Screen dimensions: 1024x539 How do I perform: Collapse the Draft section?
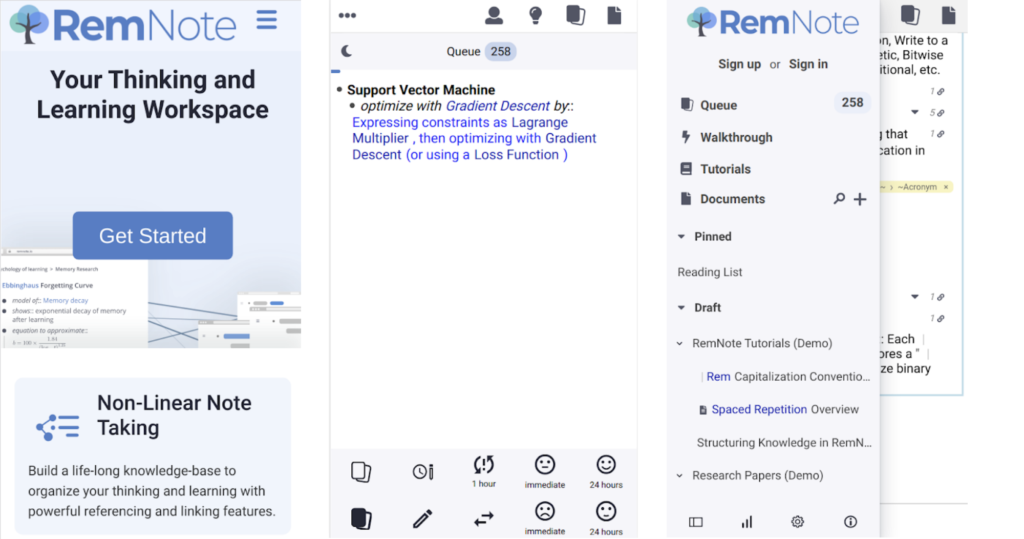click(681, 307)
